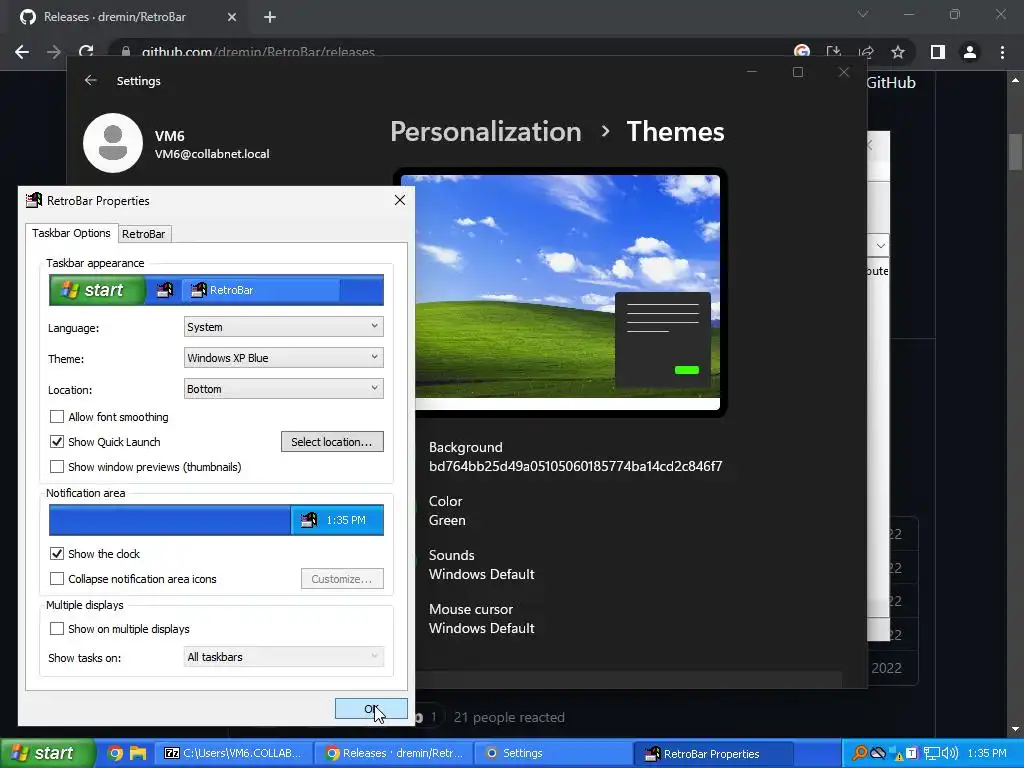This screenshot has height=768, width=1024.
Task: Click Chrome forward navigation arrow
Action: pyautogui.click(x=54, y=52)
